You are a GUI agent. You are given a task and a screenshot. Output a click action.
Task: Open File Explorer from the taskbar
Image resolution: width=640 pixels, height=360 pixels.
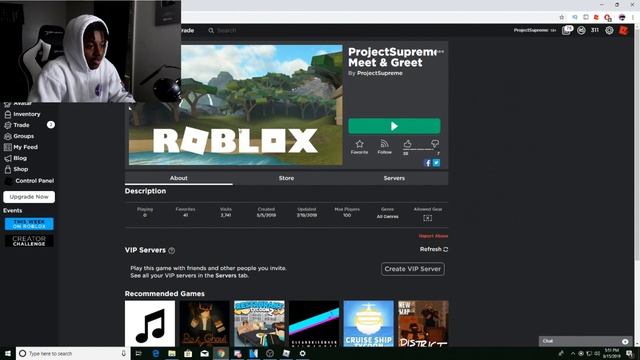pos(172,353)
